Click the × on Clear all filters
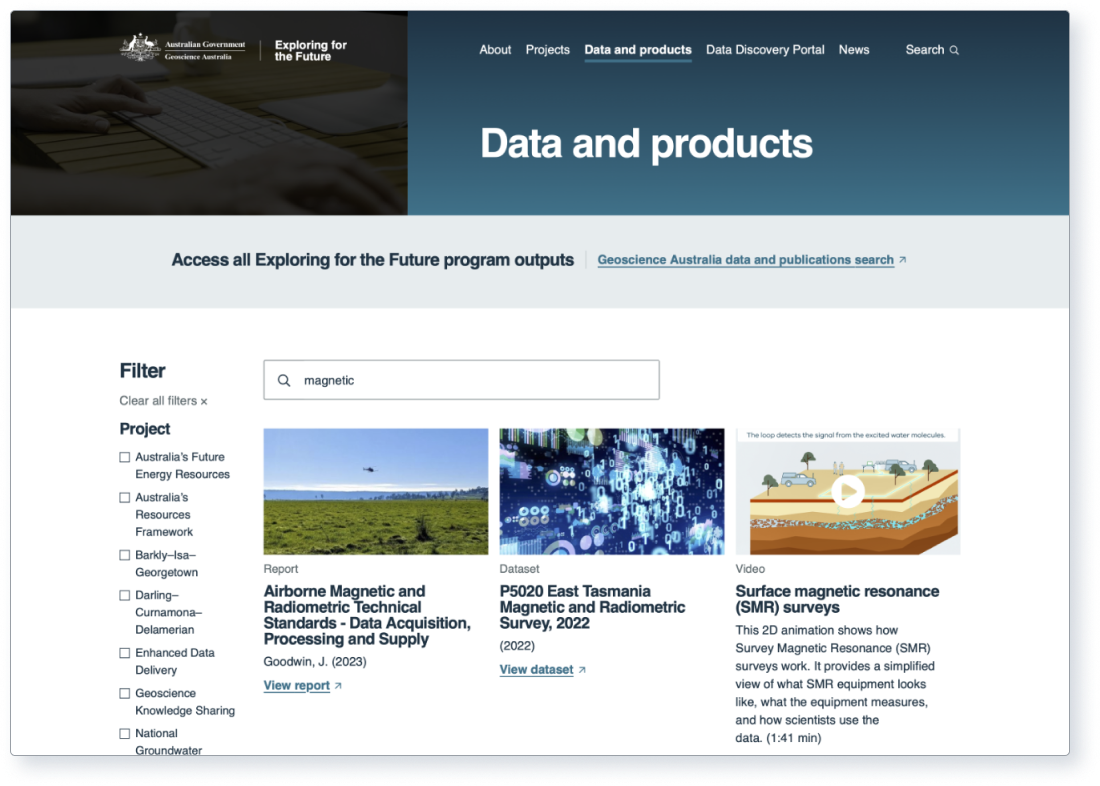1100x786 pixels. pos(204,400)
